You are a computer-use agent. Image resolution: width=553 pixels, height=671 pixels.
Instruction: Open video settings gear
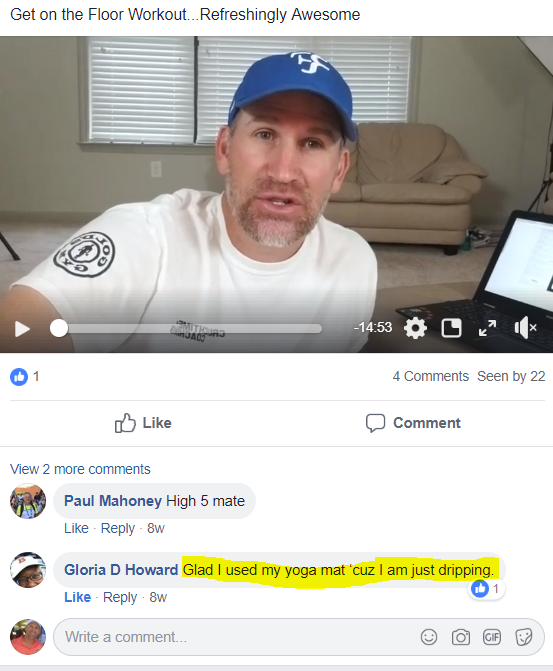coord(415,328)
